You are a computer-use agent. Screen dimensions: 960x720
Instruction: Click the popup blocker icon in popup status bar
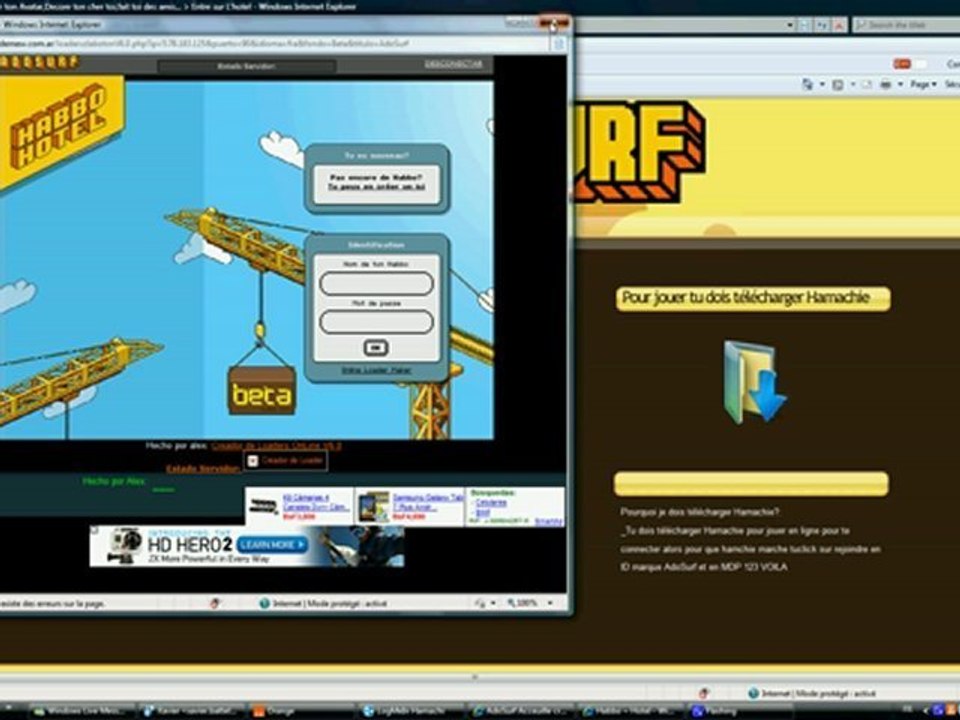(214, 603)
